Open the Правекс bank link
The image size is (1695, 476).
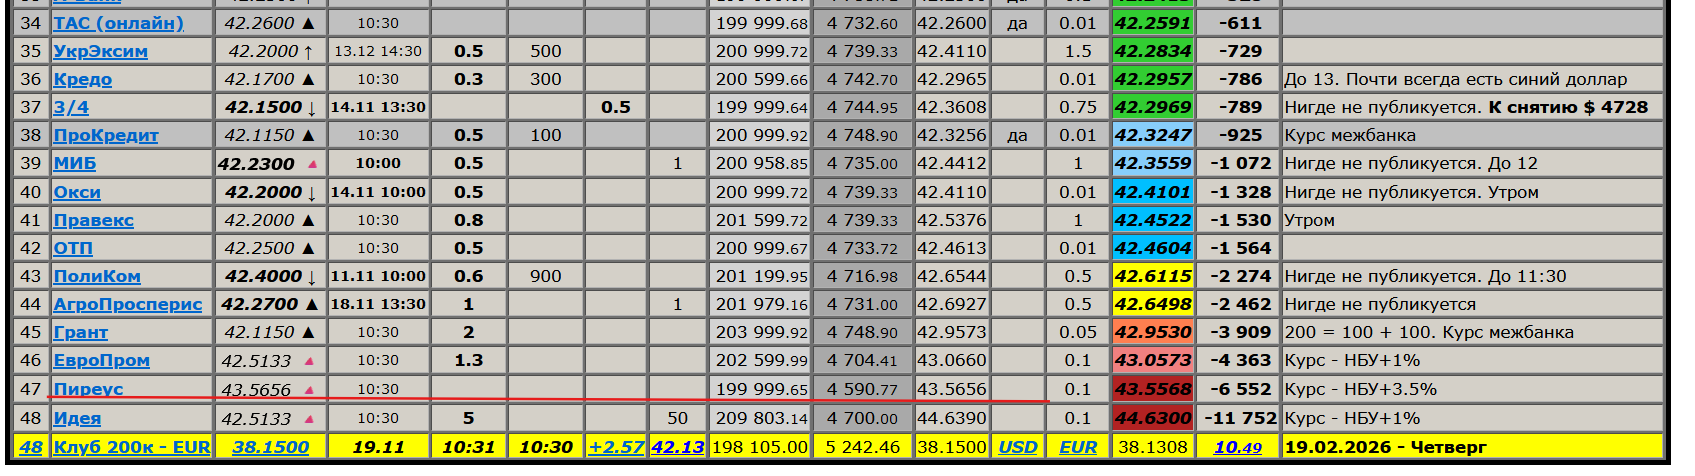tap(93, 220)
